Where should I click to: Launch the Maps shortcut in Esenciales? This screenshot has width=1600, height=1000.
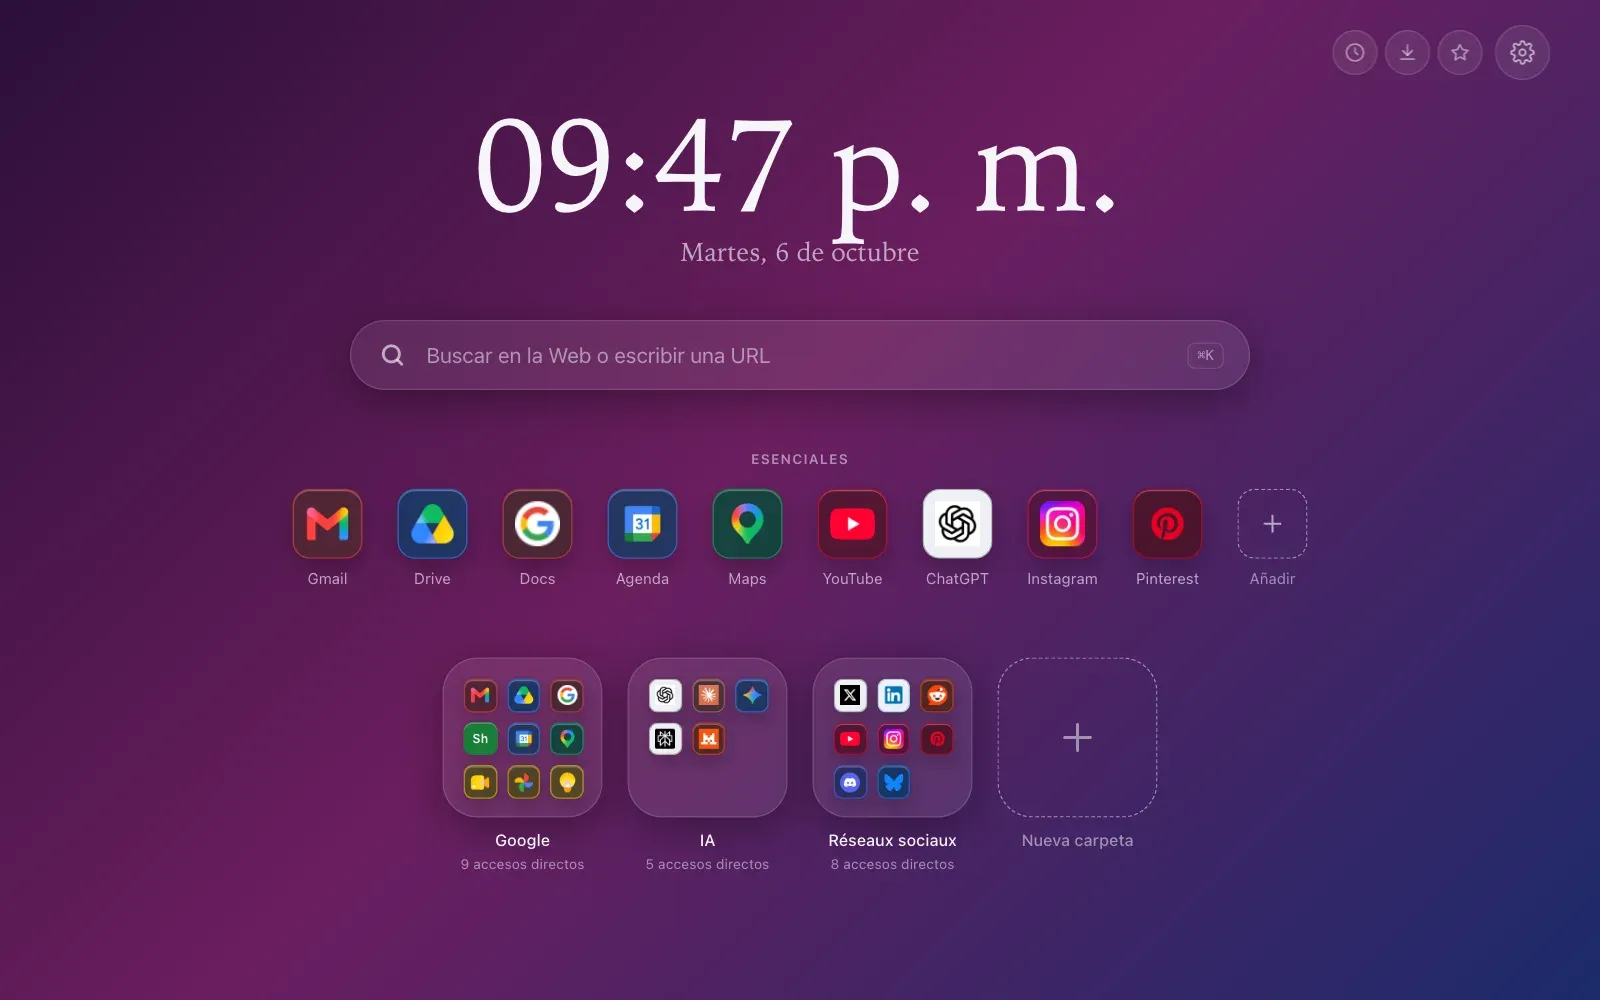pos(747,524)
